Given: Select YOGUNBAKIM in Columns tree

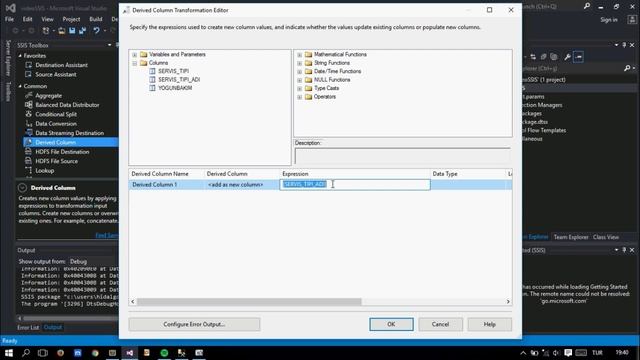Looking at the screenshot, I should pos(175,88).
